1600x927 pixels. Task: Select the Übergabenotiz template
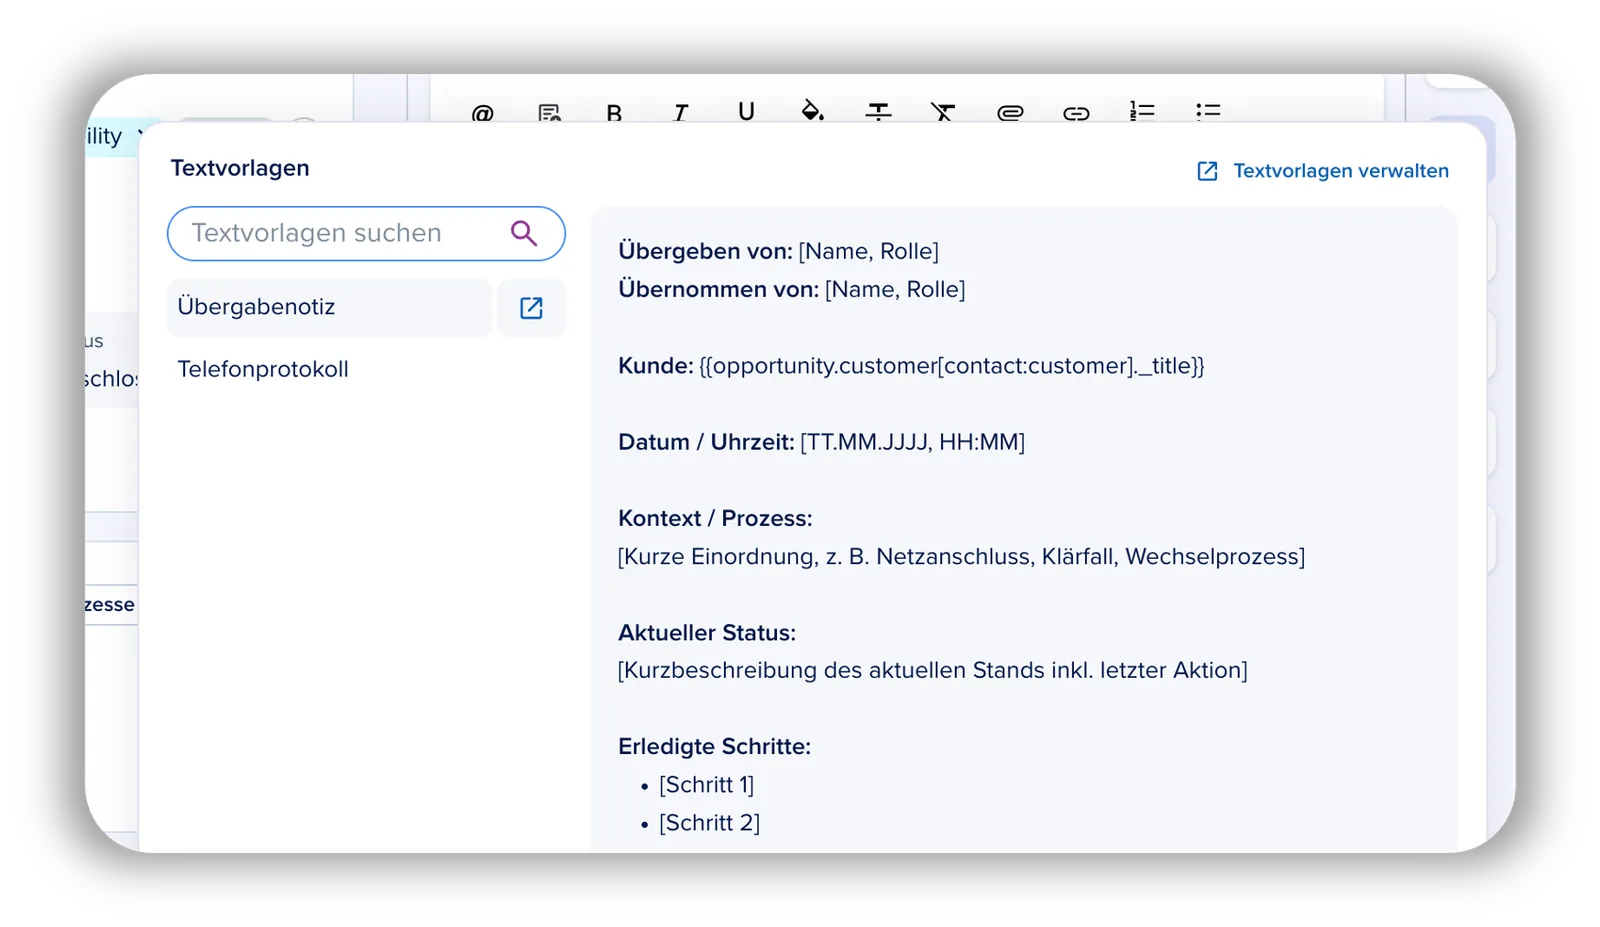pyautogui.click(x=330, y=307)
